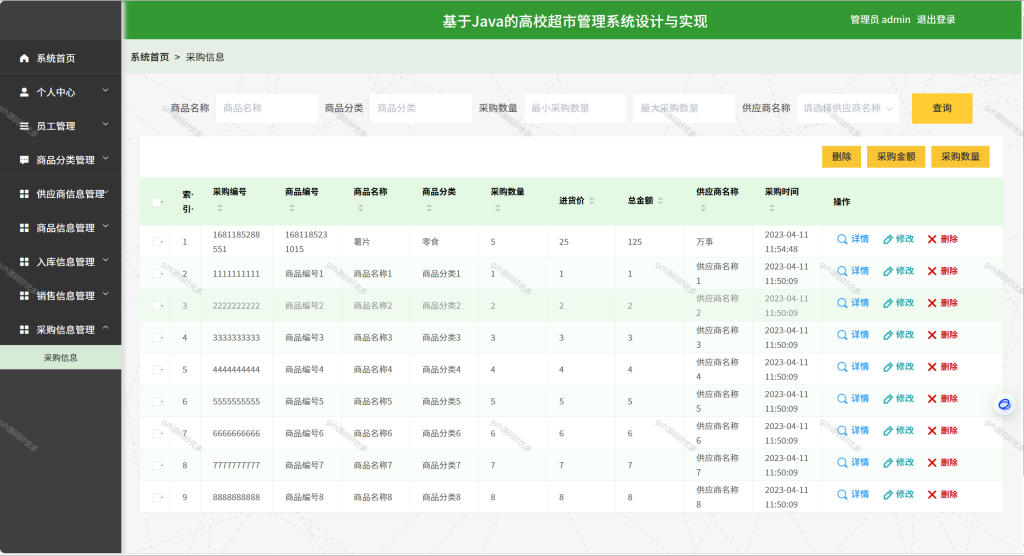Focus the 最小采购数量 input field

[x=575, y=108]
